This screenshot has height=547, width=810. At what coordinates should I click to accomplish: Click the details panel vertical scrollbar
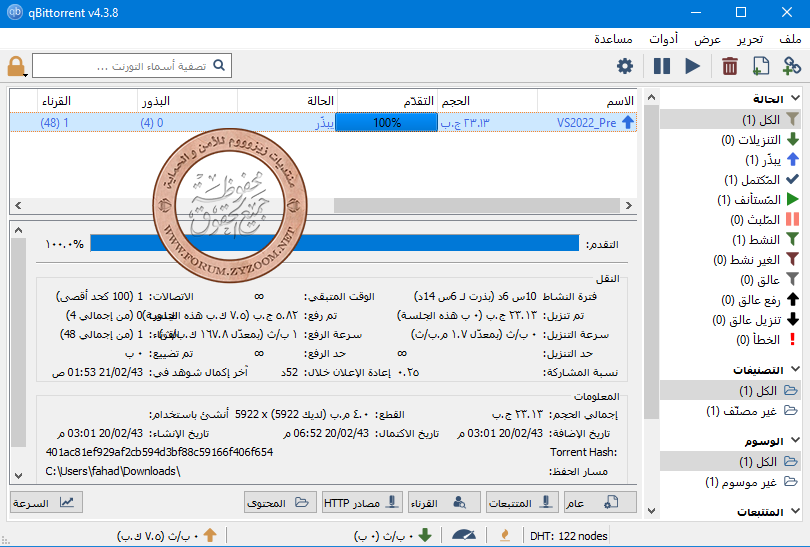[x=18, y=342]
